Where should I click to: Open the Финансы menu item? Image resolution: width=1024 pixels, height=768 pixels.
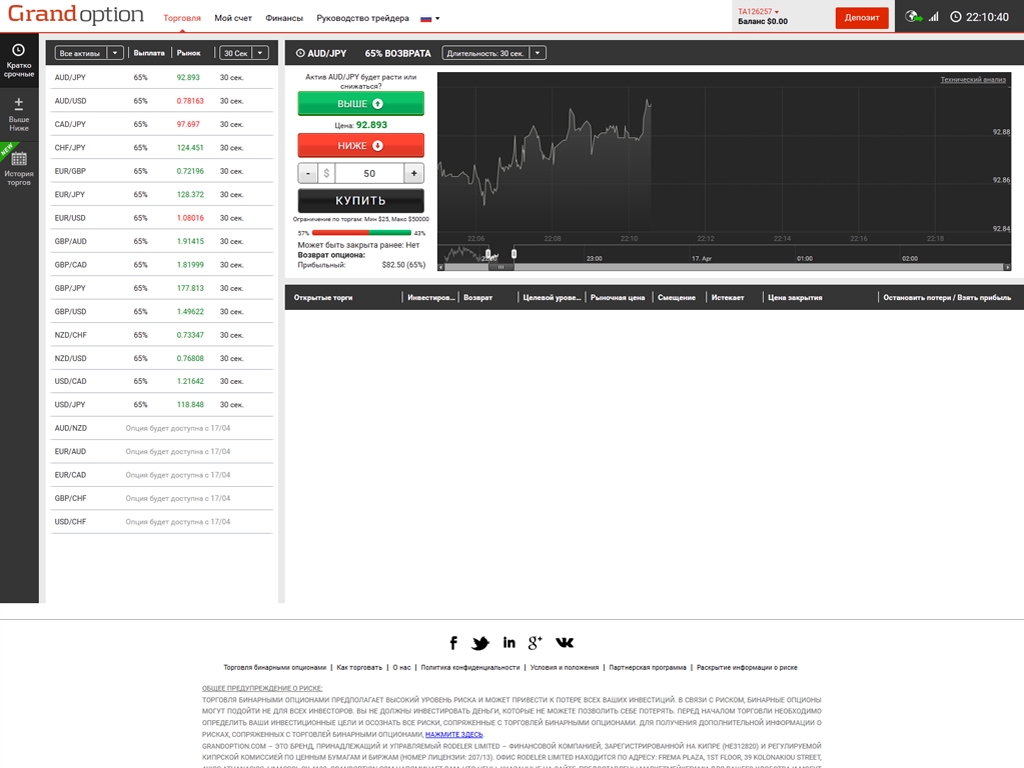click(284, 19)
